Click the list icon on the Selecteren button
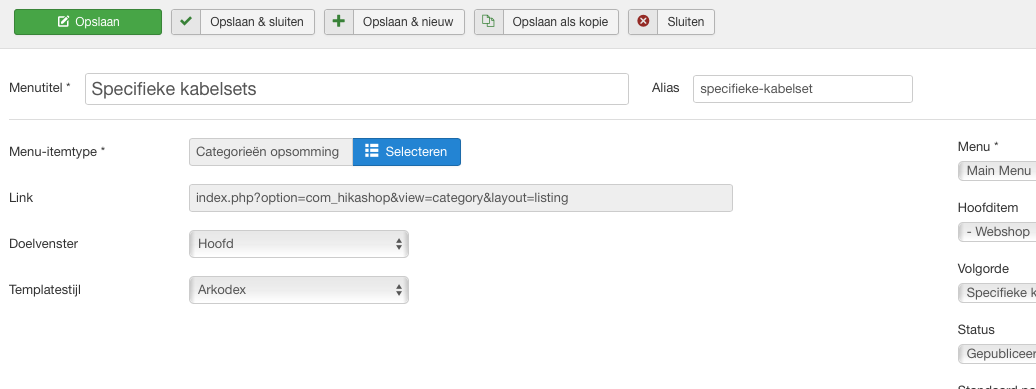This screenshot has height=389, width=1036. tap(371, 151)
